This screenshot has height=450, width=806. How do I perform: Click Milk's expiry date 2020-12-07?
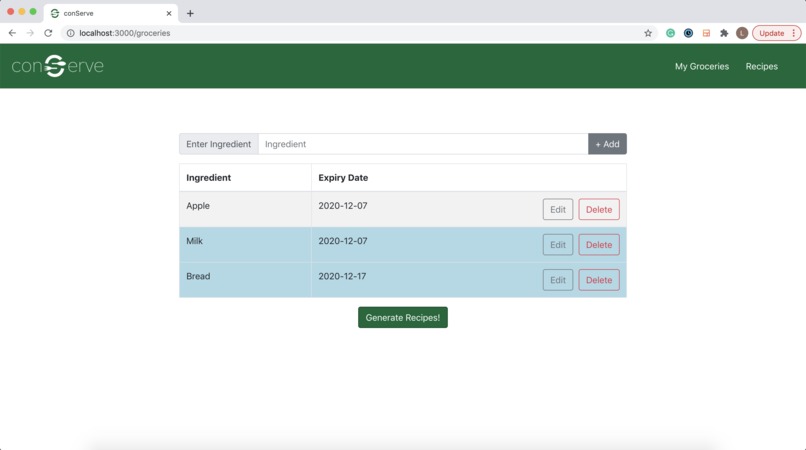343,241
